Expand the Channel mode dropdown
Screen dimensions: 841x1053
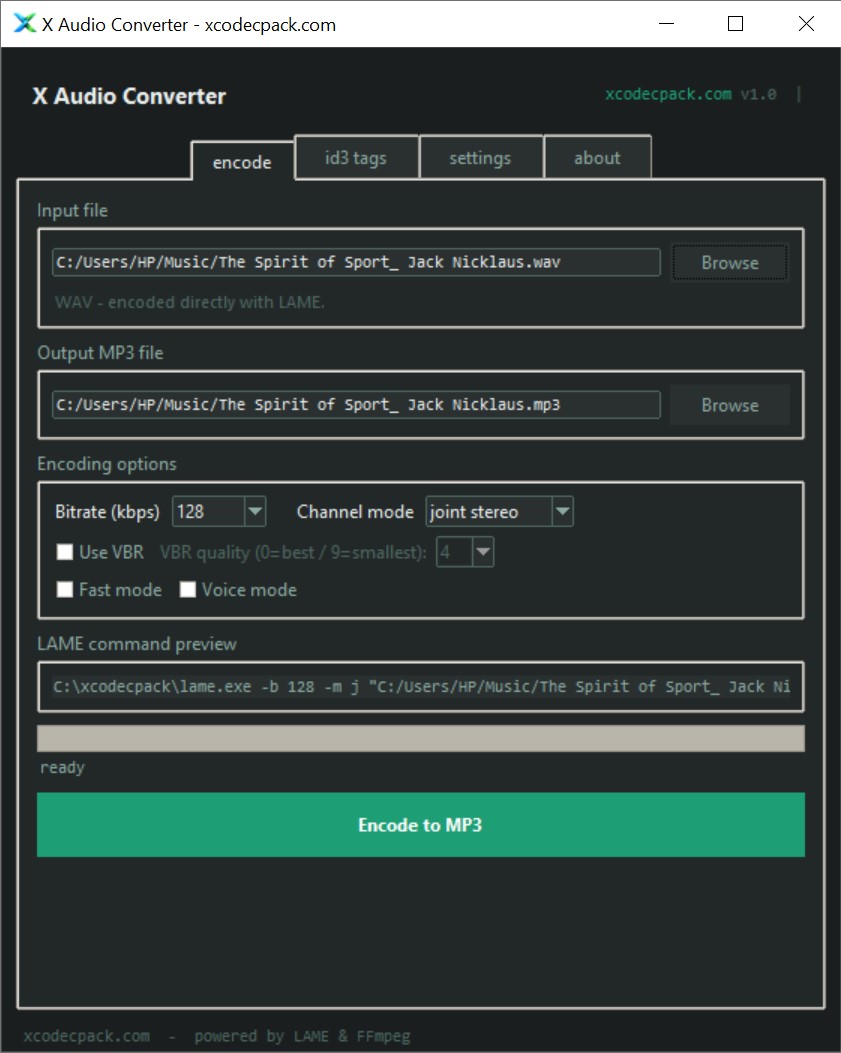pos(562,512)
